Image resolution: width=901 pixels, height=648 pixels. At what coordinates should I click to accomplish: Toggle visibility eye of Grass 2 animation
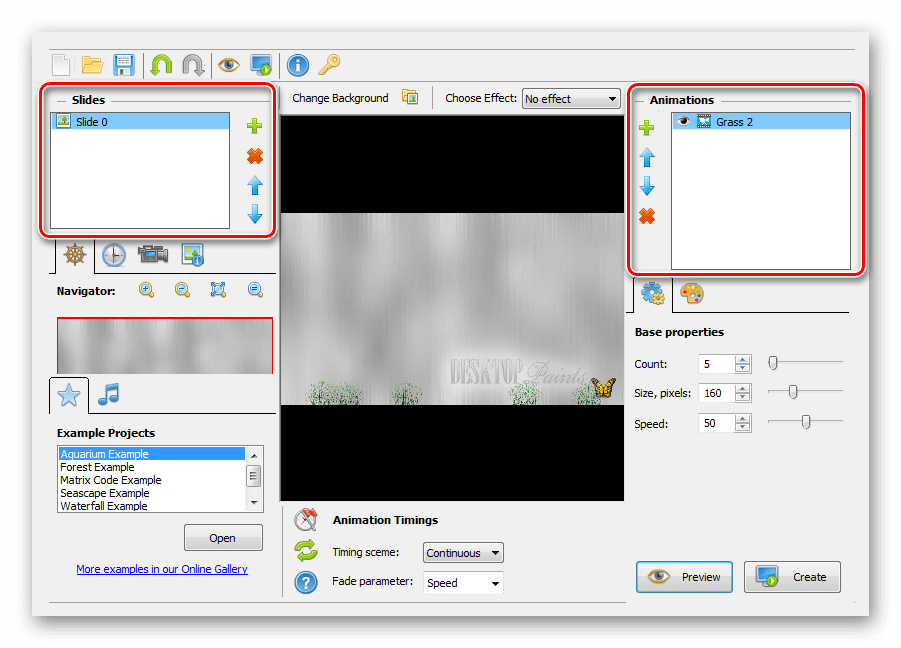(x=683, y=122)
